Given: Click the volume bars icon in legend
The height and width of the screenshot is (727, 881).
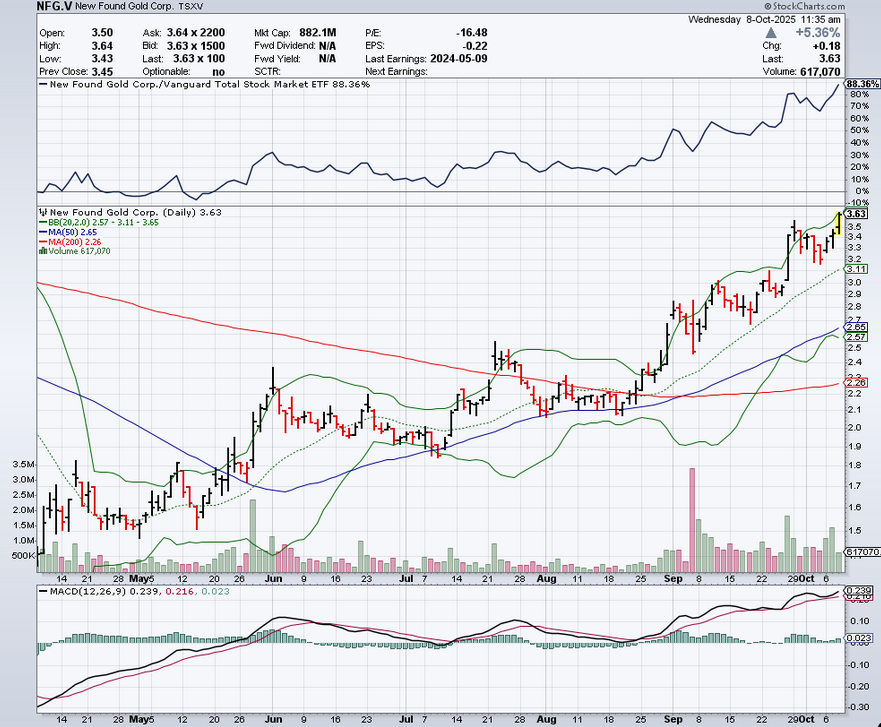Looking at the screenshot, I should 42,251.
